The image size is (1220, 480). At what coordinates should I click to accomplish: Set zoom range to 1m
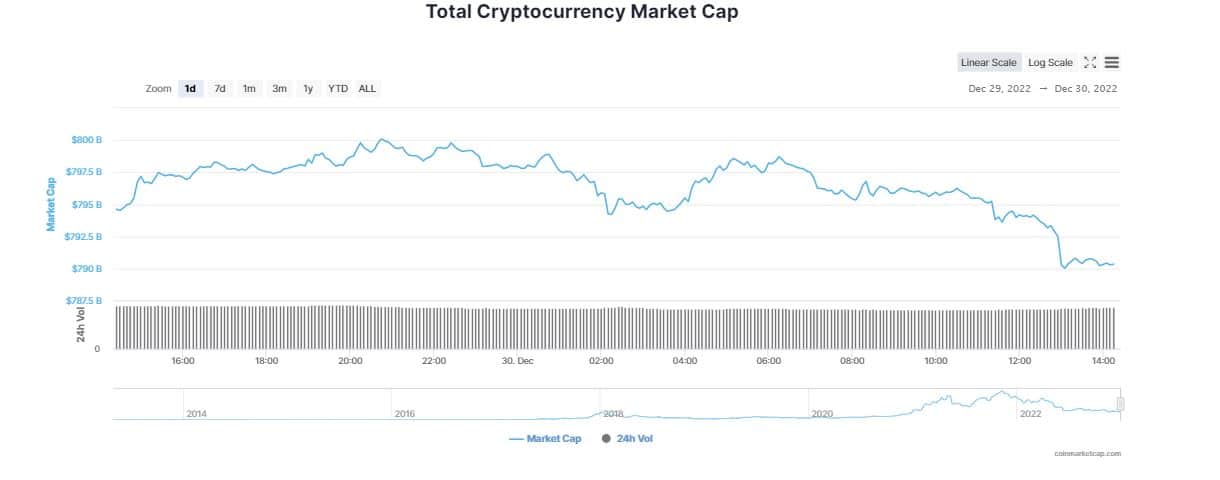(249, 88)
